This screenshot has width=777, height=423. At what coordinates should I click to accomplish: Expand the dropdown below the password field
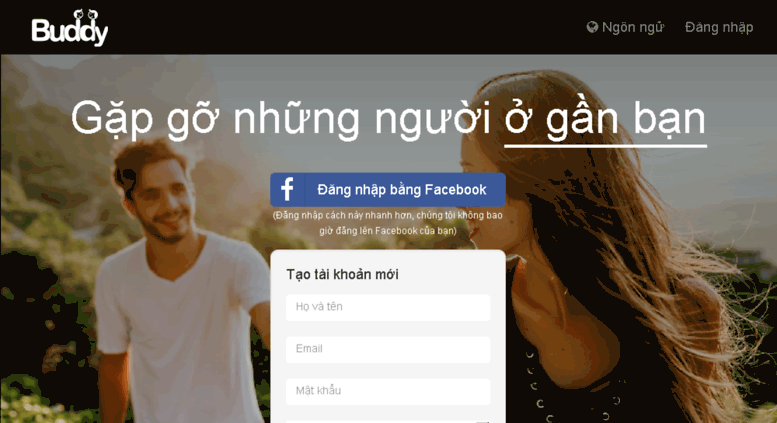tap(388, 421)
